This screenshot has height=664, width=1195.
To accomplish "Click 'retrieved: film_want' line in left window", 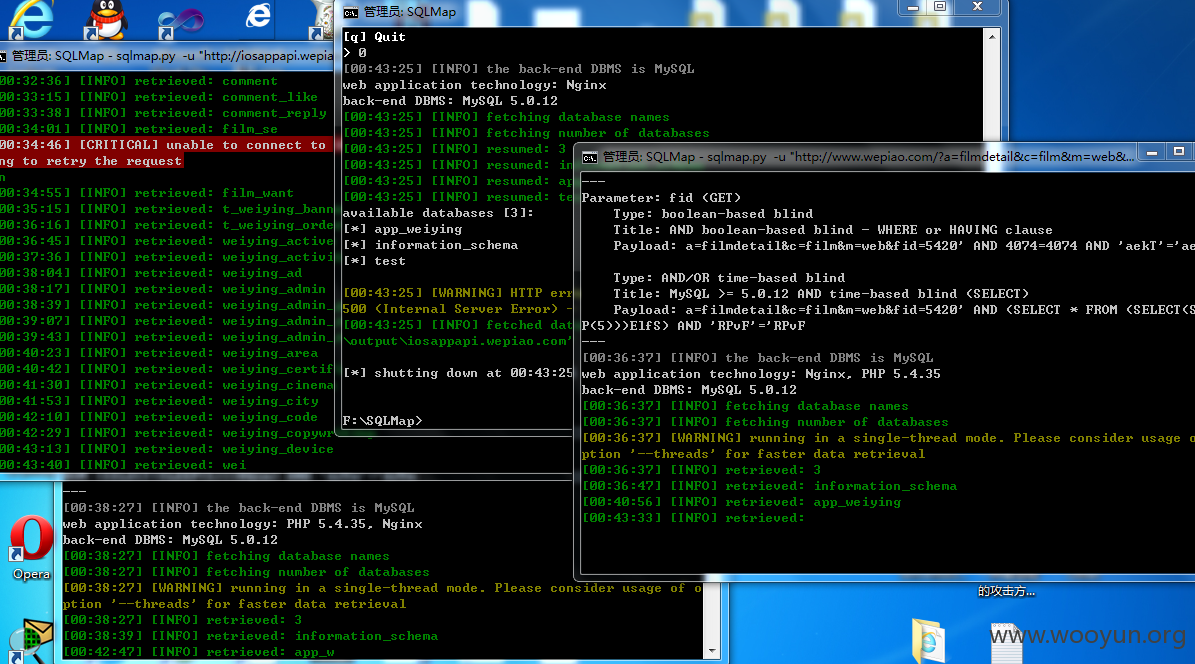I will pos(146,193).
